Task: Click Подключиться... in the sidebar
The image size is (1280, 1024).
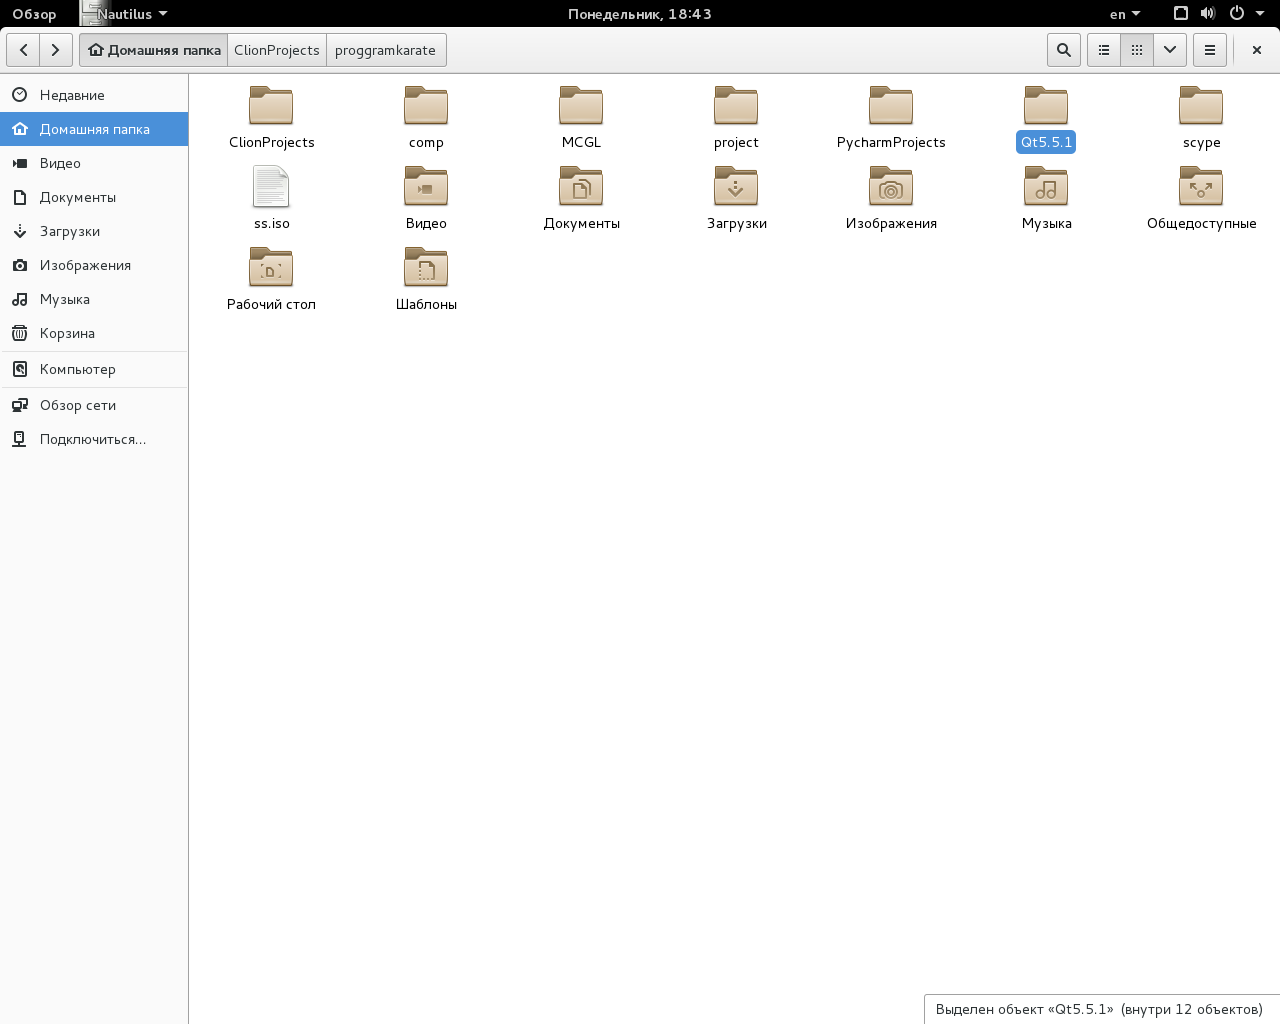Action: [x=94, y=439]
